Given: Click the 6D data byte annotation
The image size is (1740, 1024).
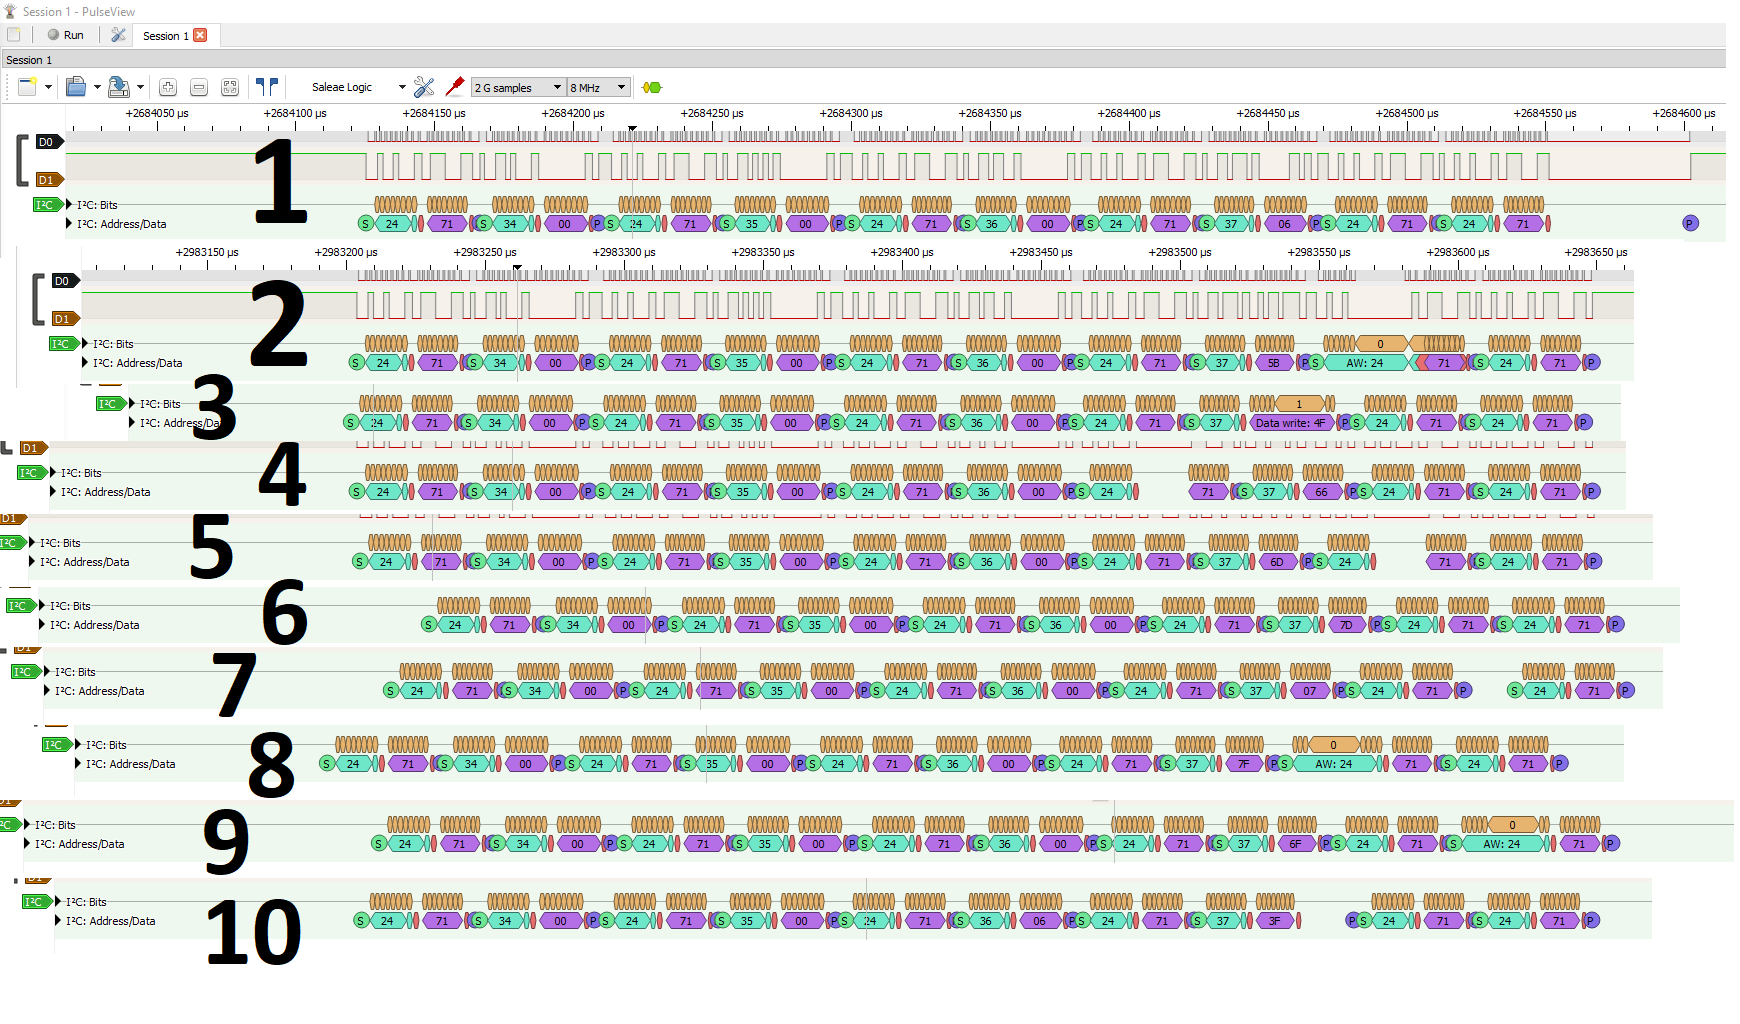Looking at the screenshot, I should point(1277,562).
